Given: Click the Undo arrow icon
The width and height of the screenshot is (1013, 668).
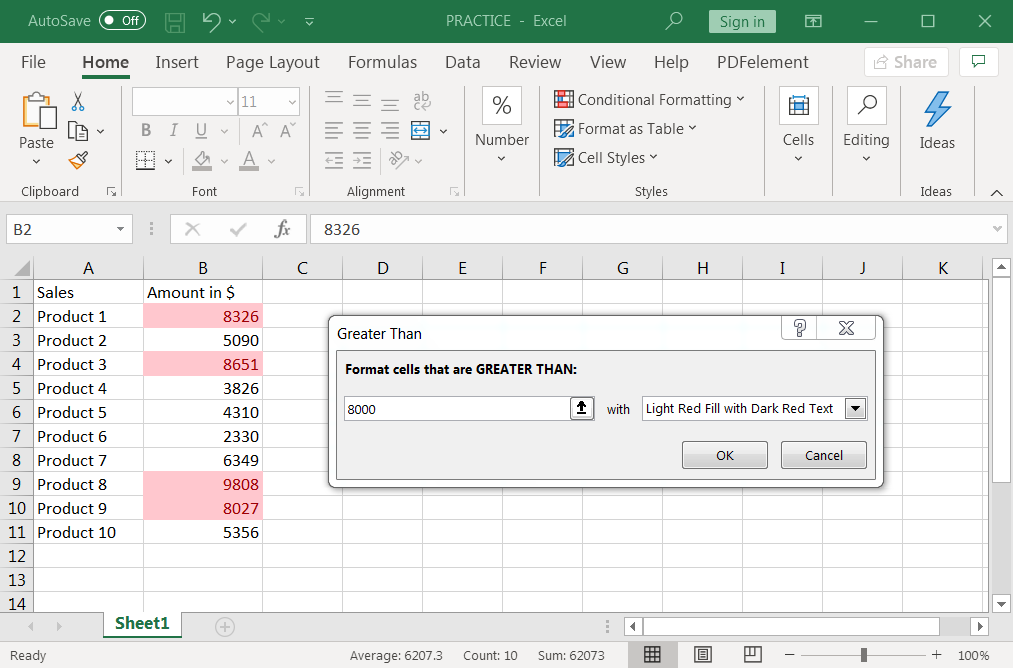Looking at the screenshot, I should (x=211, y=21).
